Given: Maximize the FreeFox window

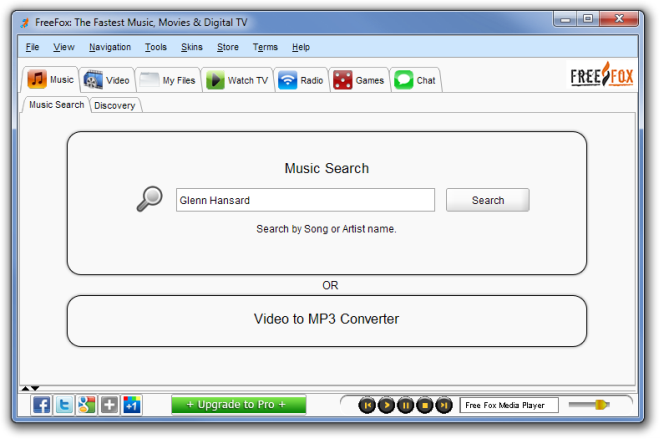Looking at the screenshot, I should 588,19.
